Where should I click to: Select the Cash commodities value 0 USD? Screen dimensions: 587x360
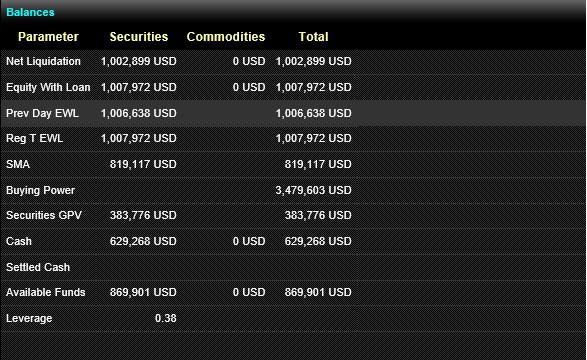249,241
